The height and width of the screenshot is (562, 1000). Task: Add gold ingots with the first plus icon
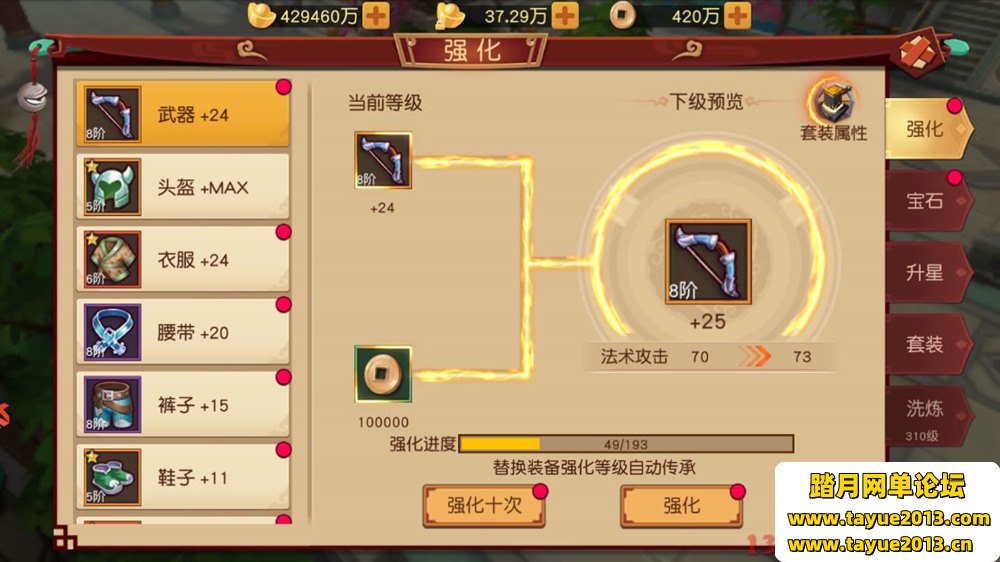376,16
